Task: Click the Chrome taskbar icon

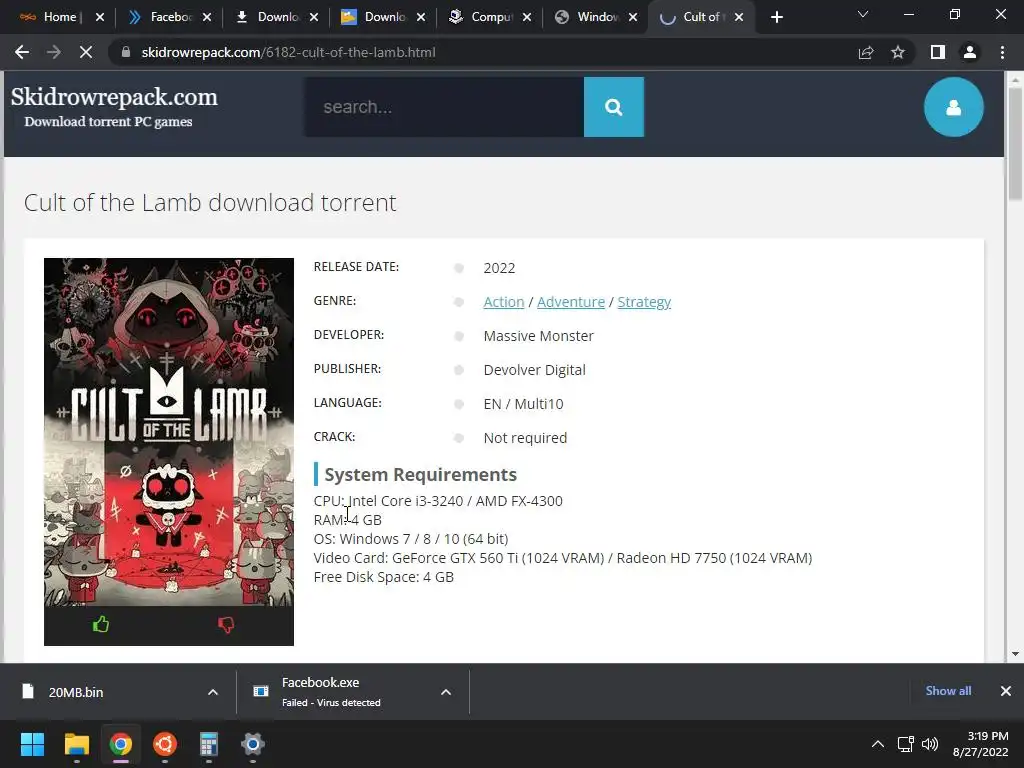Action: pos(121,744)
